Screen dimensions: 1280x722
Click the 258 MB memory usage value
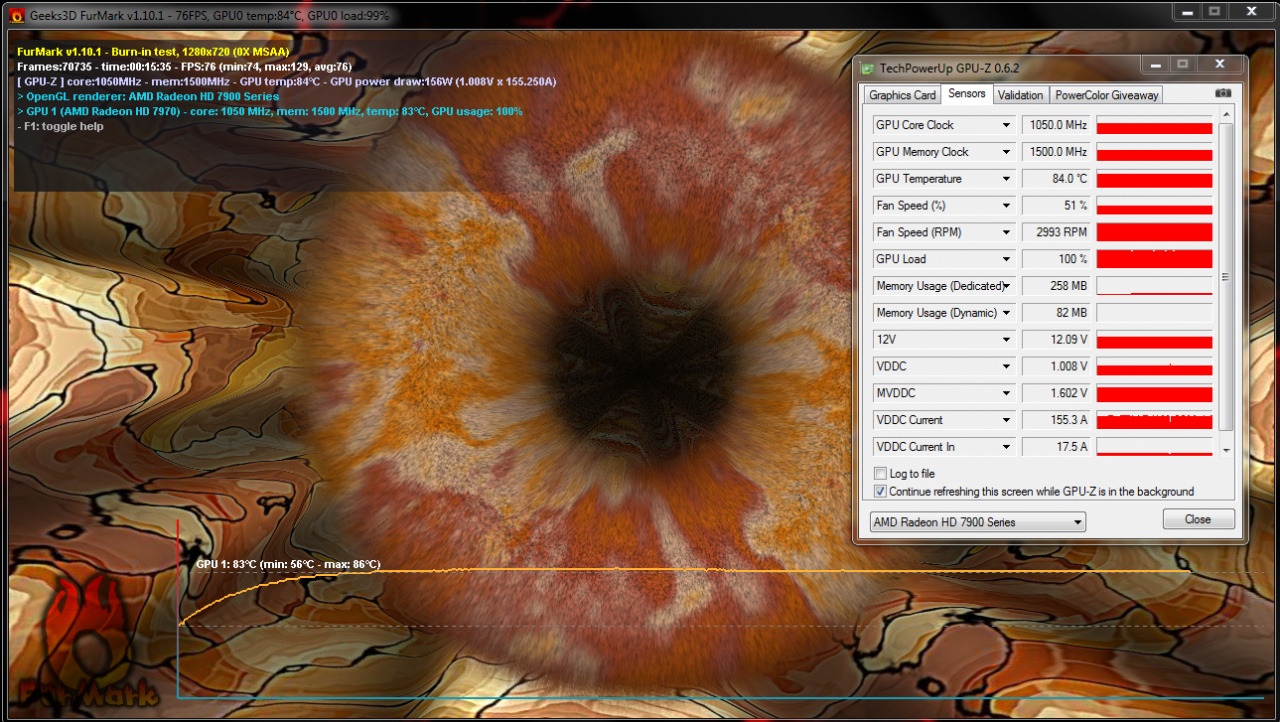click(x=1056, y=286)
